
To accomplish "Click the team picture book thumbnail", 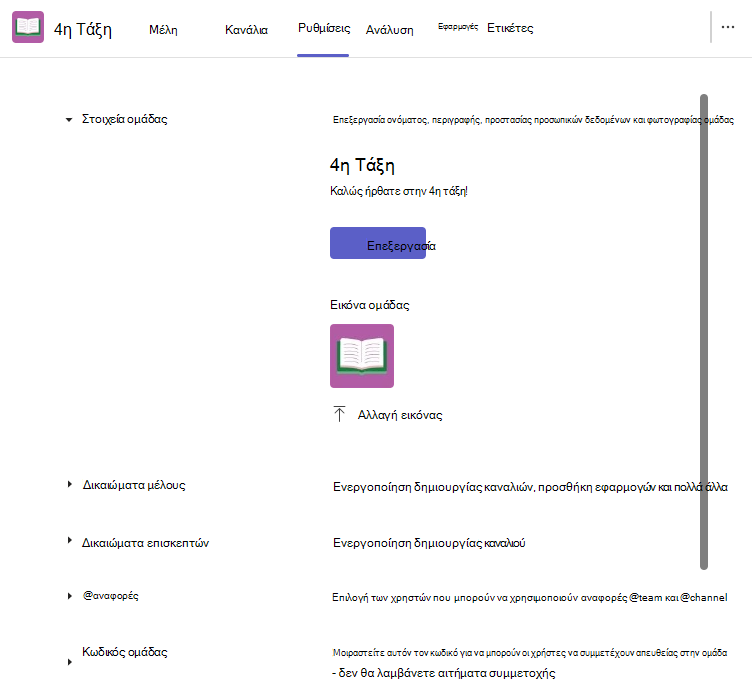I will coord(362,356).
